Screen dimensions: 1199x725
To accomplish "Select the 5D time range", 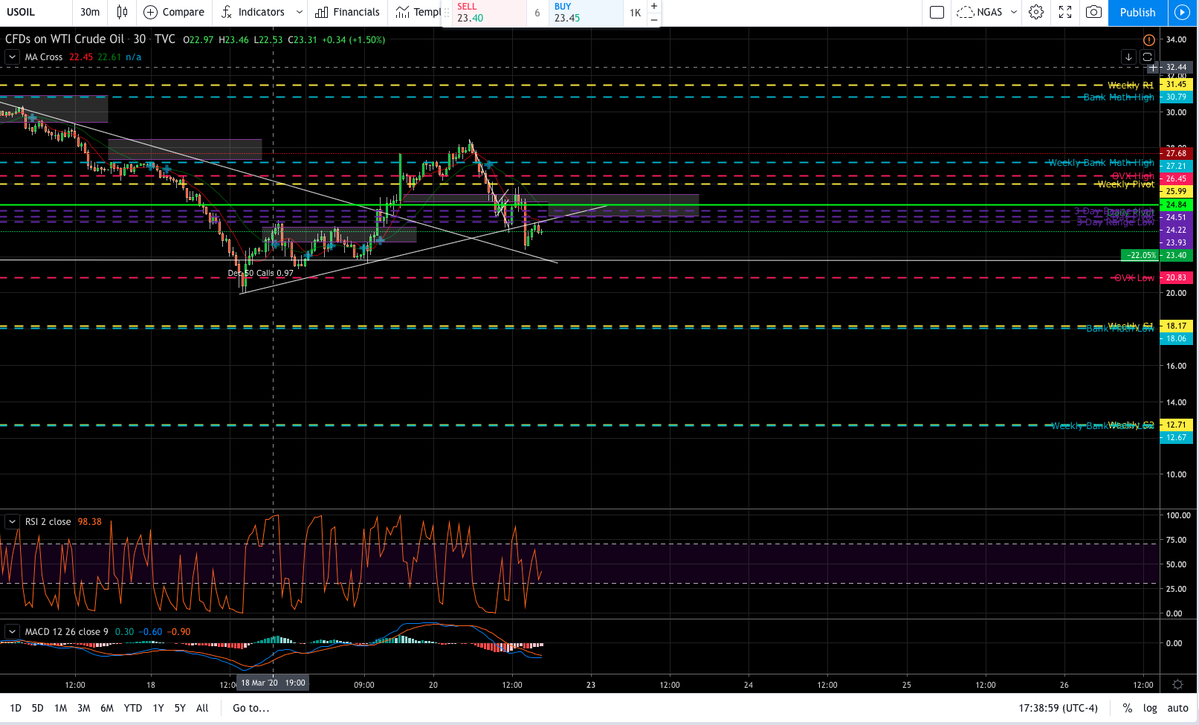I will pos(37,708).
